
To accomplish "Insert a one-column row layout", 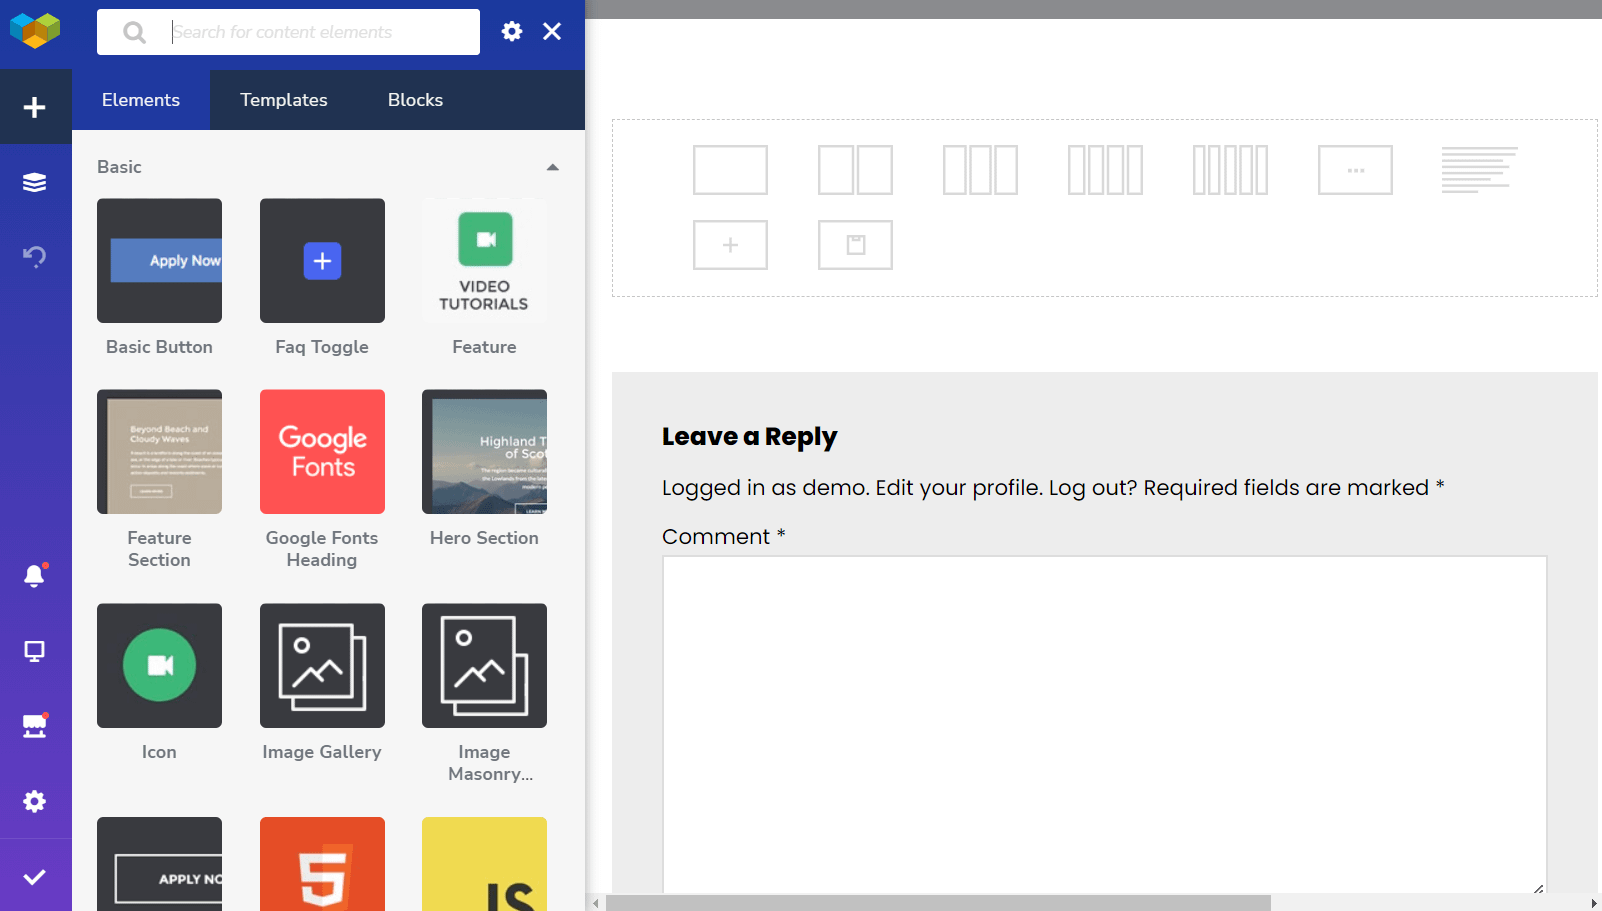I will tap(731, 170).
